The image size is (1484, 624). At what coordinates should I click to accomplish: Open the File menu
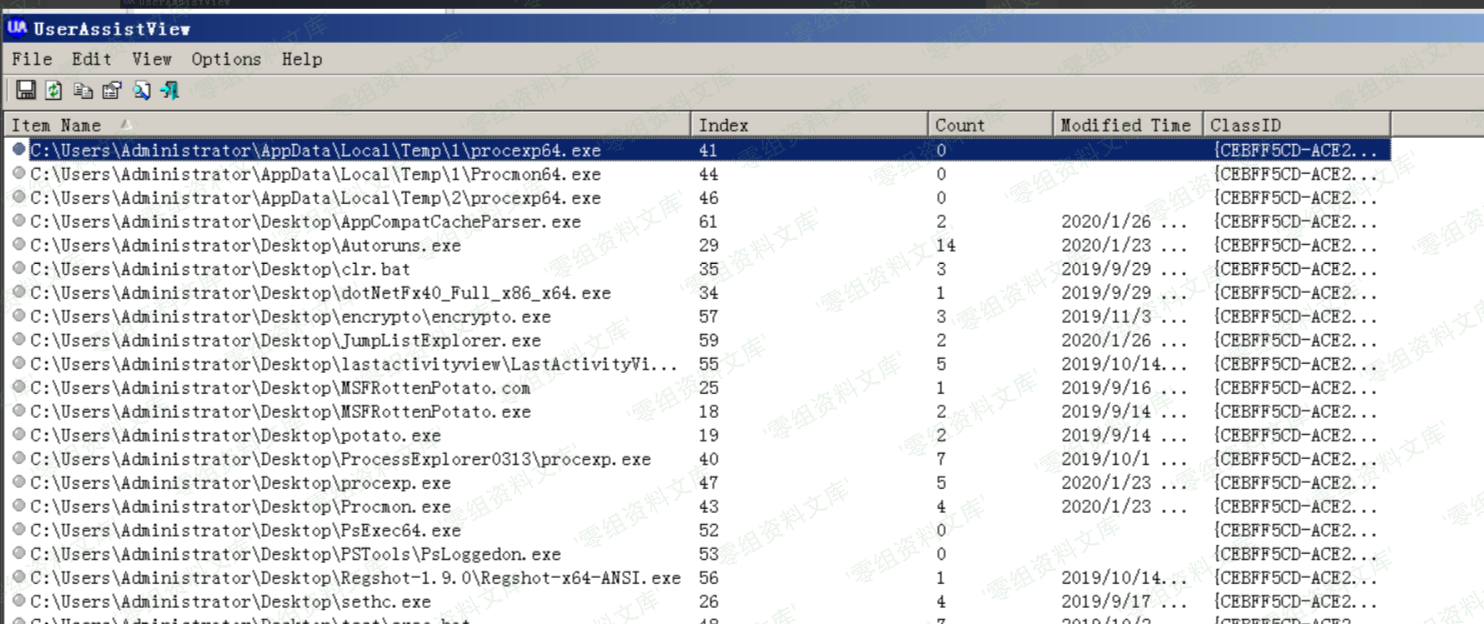[x=32, y=59]
